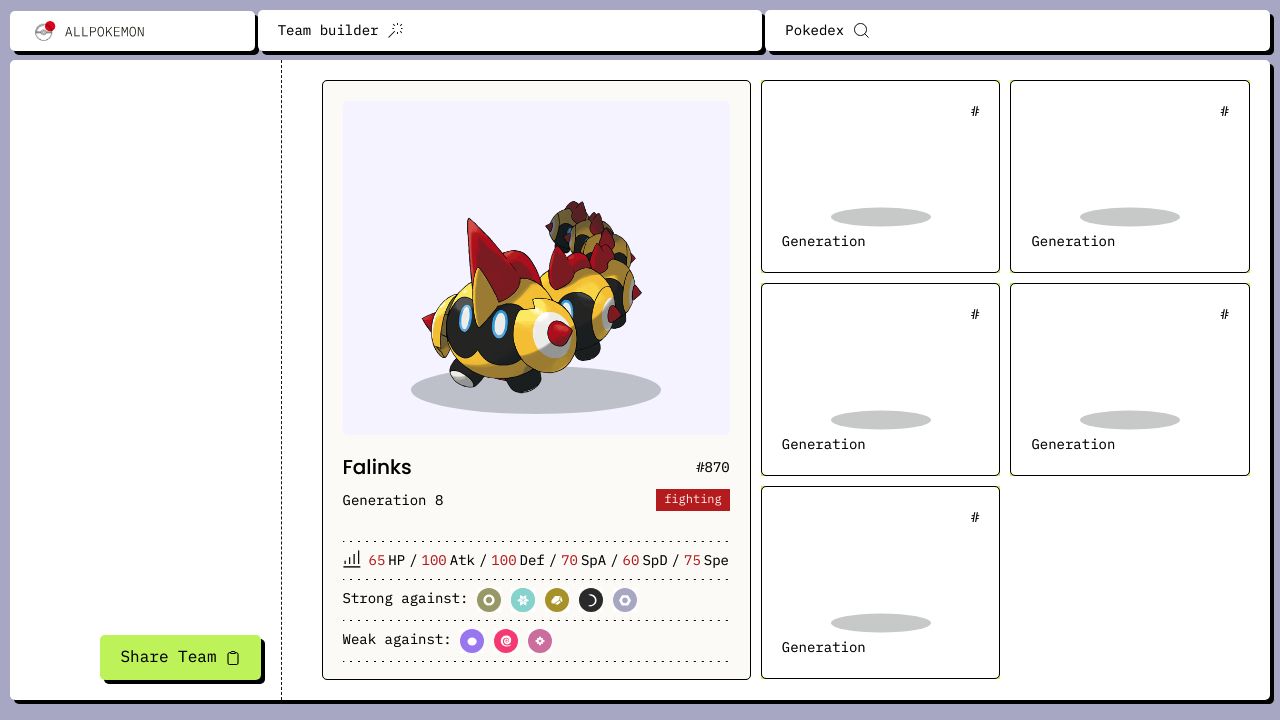Open the Pokedex tab
This screenshot has width=1280, height=720.
click(x=1017, y=30)
